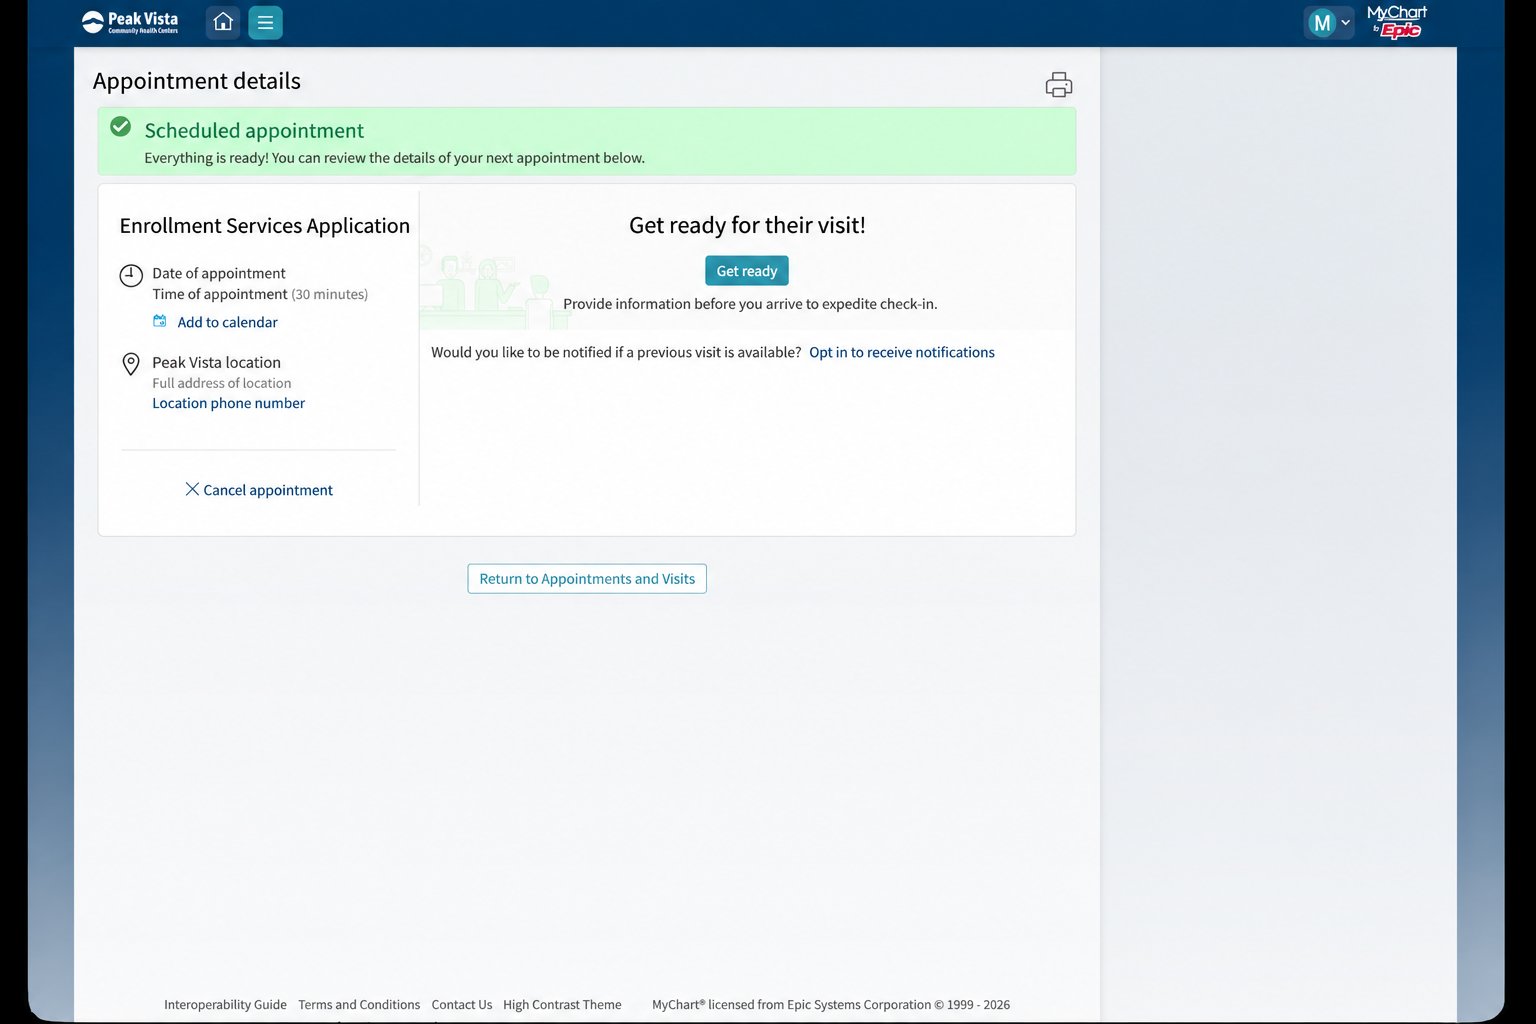Click the Scheduled appointment banner title

[x=254, y=131]
